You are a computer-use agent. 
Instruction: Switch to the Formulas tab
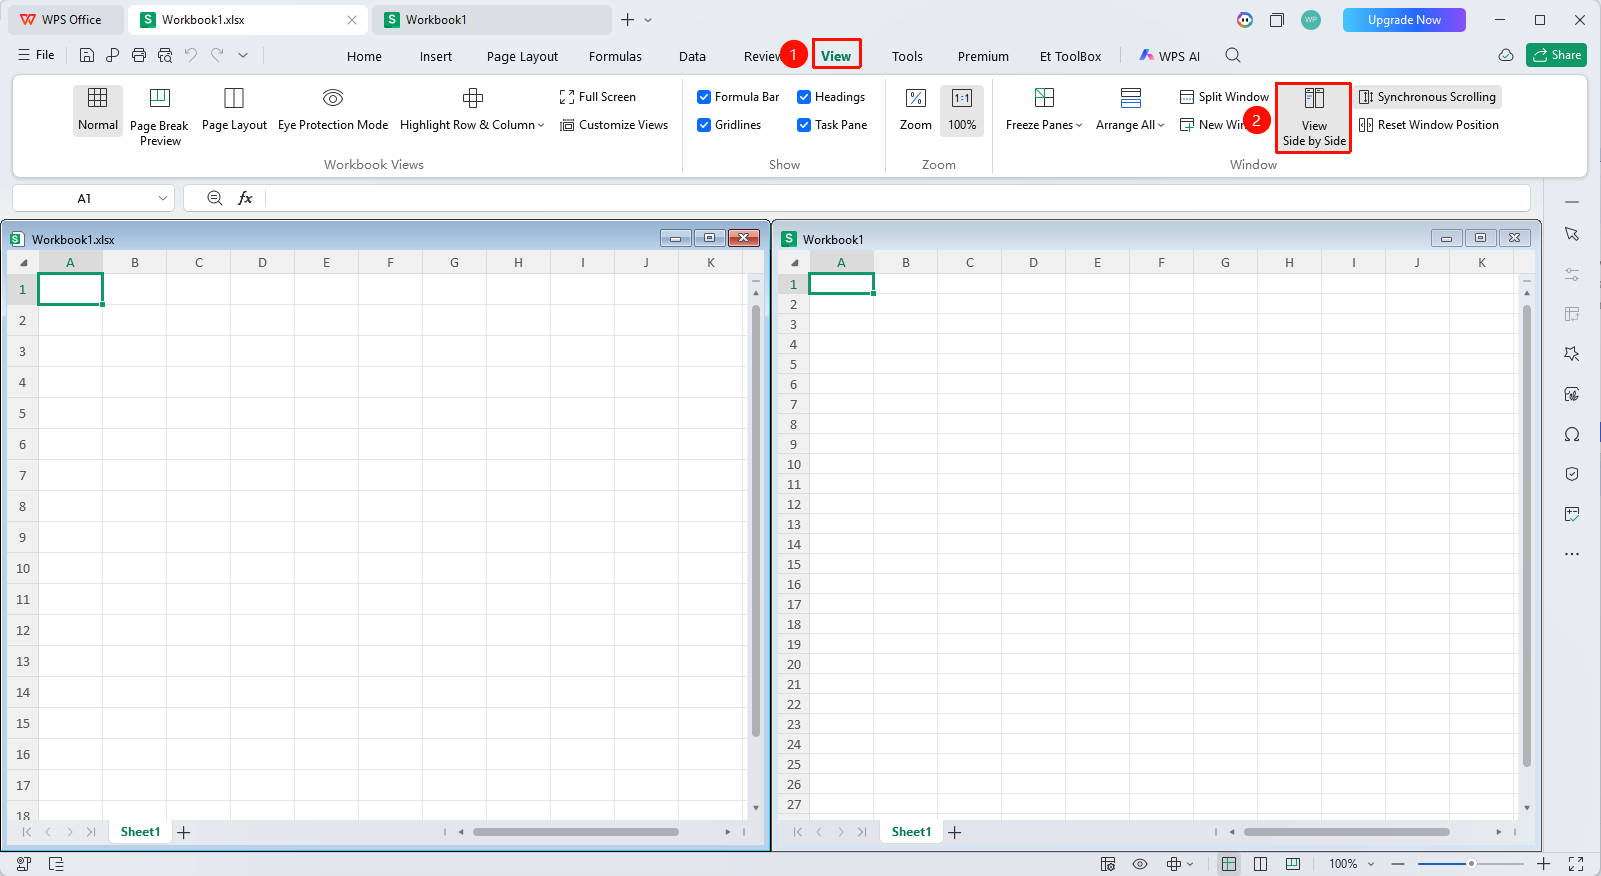(615, 57)
